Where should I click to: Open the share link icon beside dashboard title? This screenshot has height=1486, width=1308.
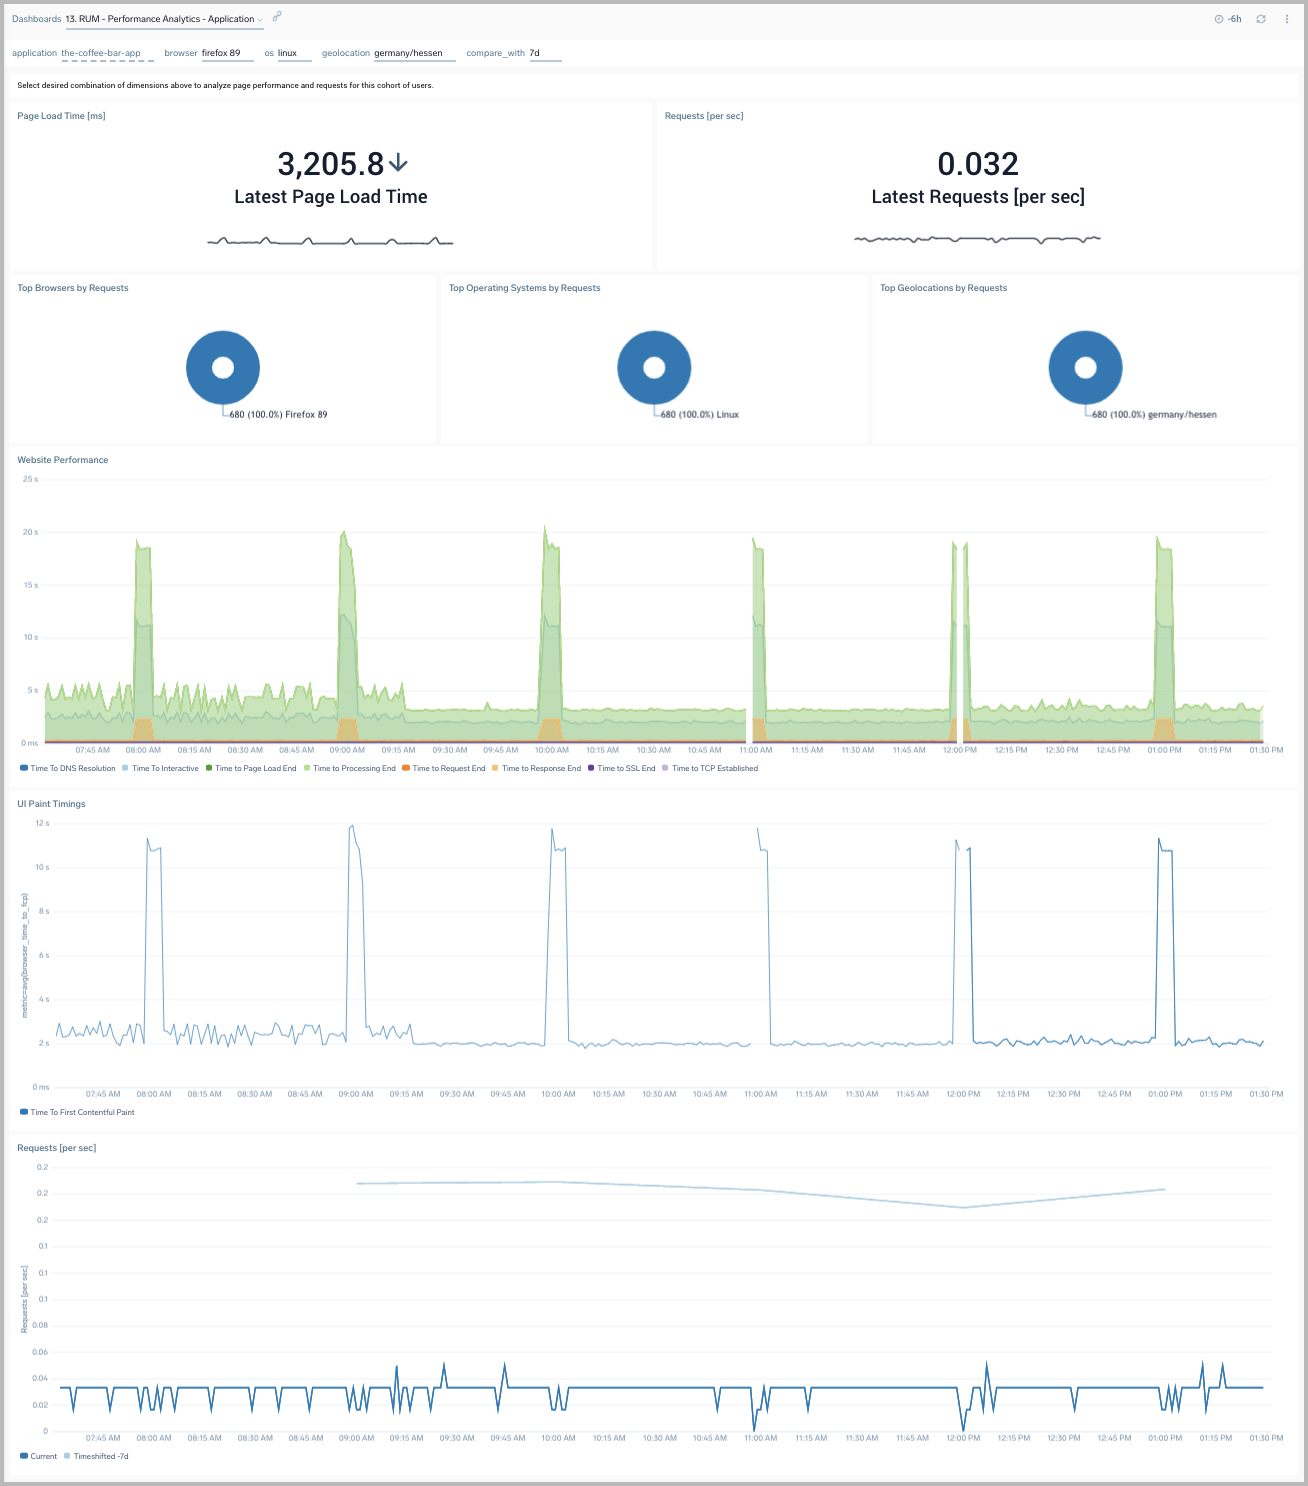click(277, 16)
